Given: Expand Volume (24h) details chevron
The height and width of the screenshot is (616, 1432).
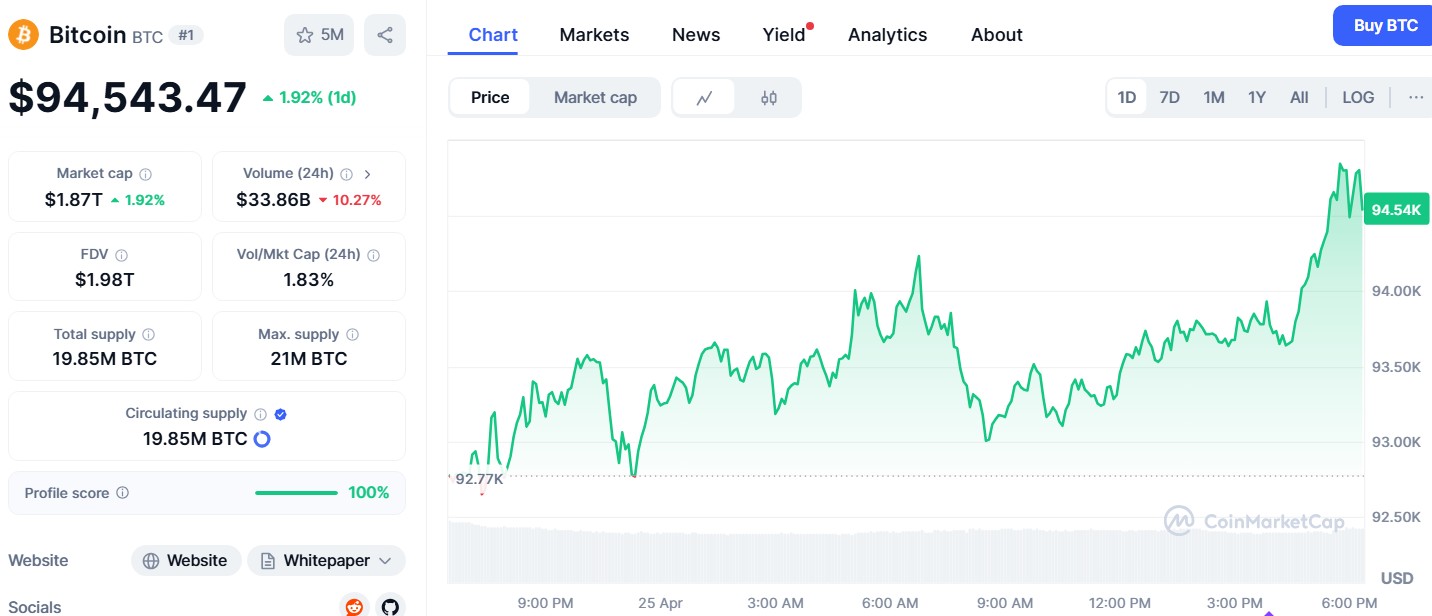Looking at the screenshot, I should click(x=367, y=174).
